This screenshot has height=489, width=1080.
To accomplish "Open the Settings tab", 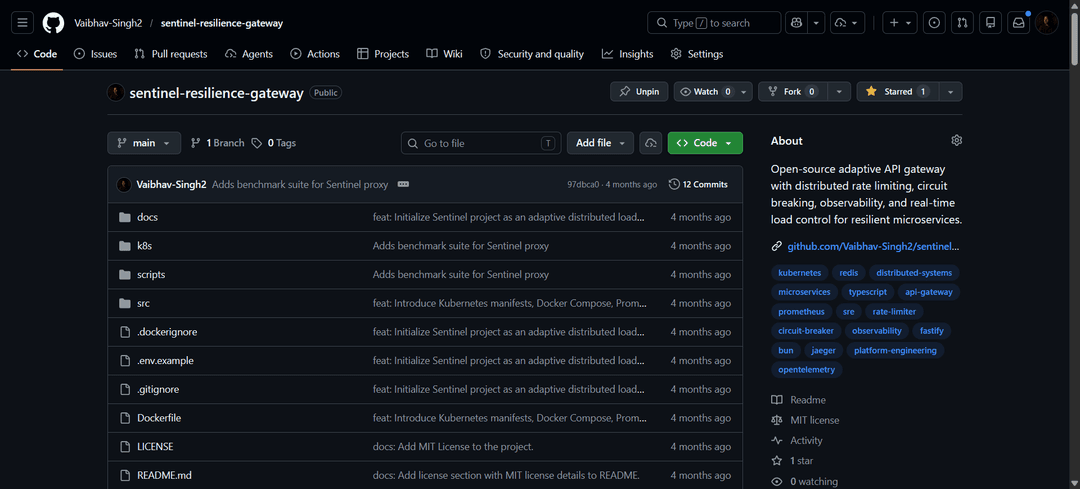I will click(x=696, y=54).
